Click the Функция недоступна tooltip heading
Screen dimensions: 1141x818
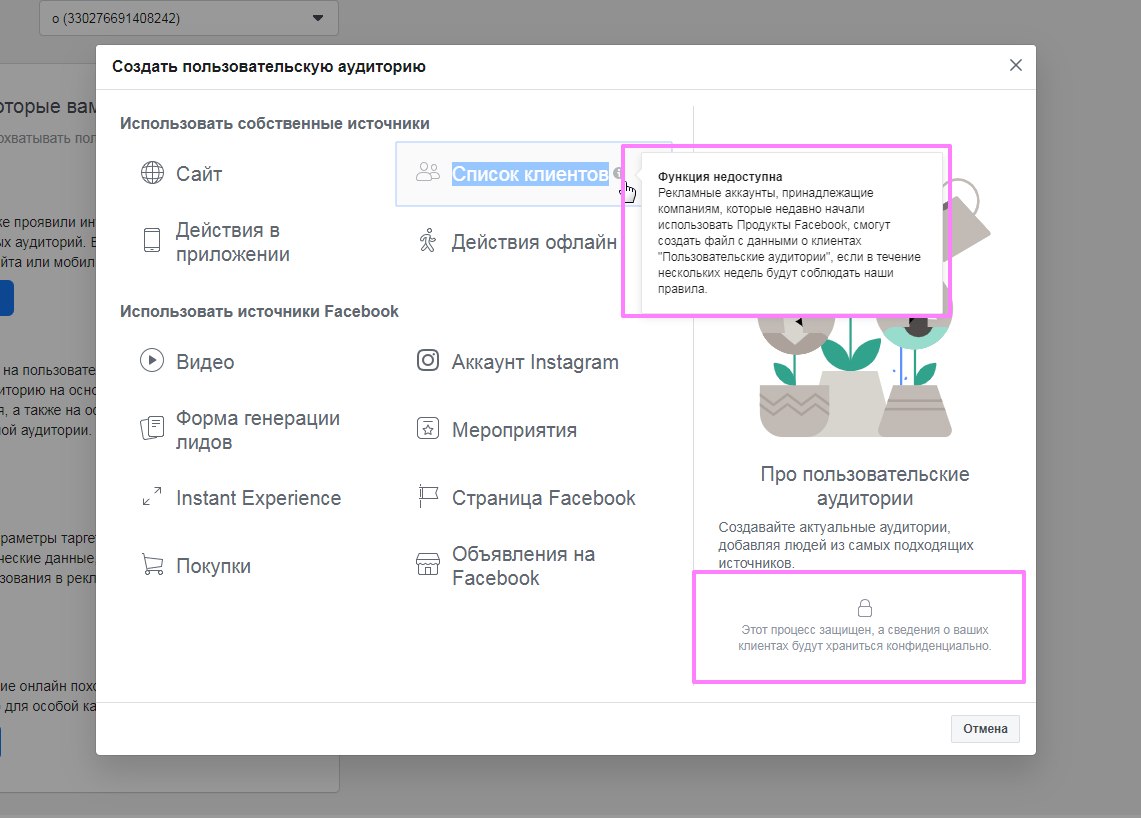[720, 177]
